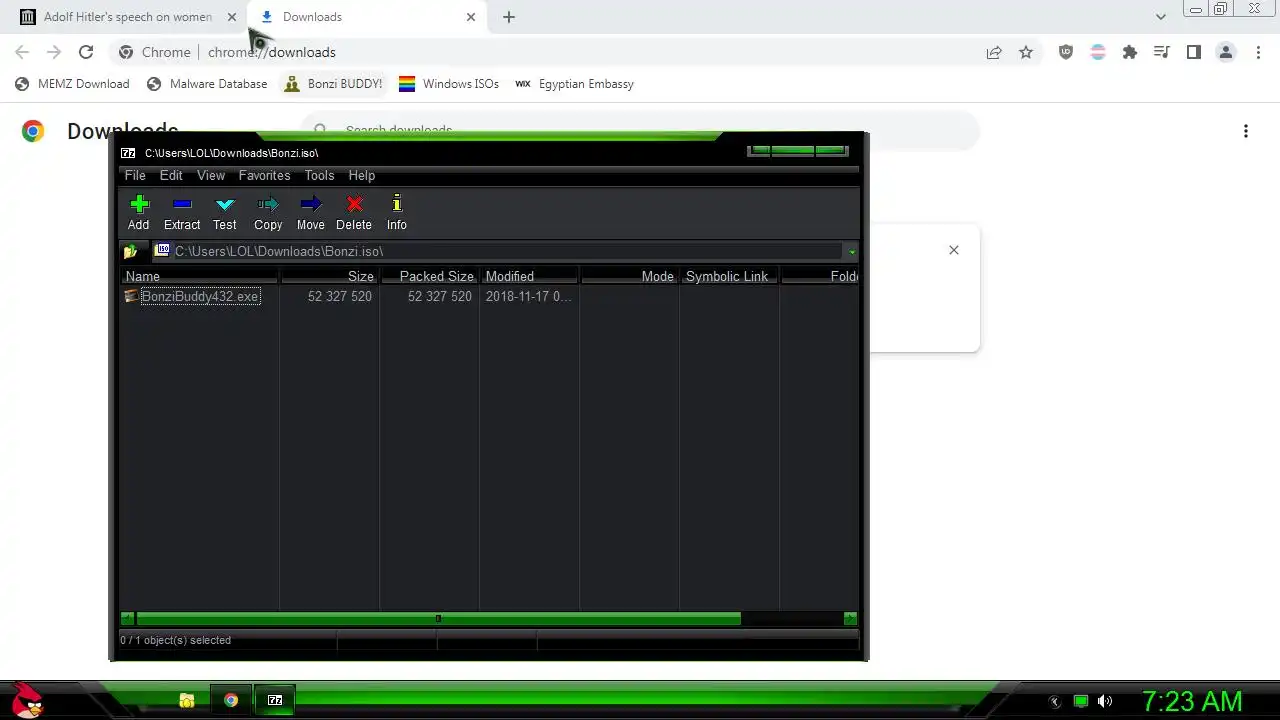The width and height of the screenshot is (1280, 720).
Task: Click the 7-Zip taskbar icon
Action: point(275,701)
